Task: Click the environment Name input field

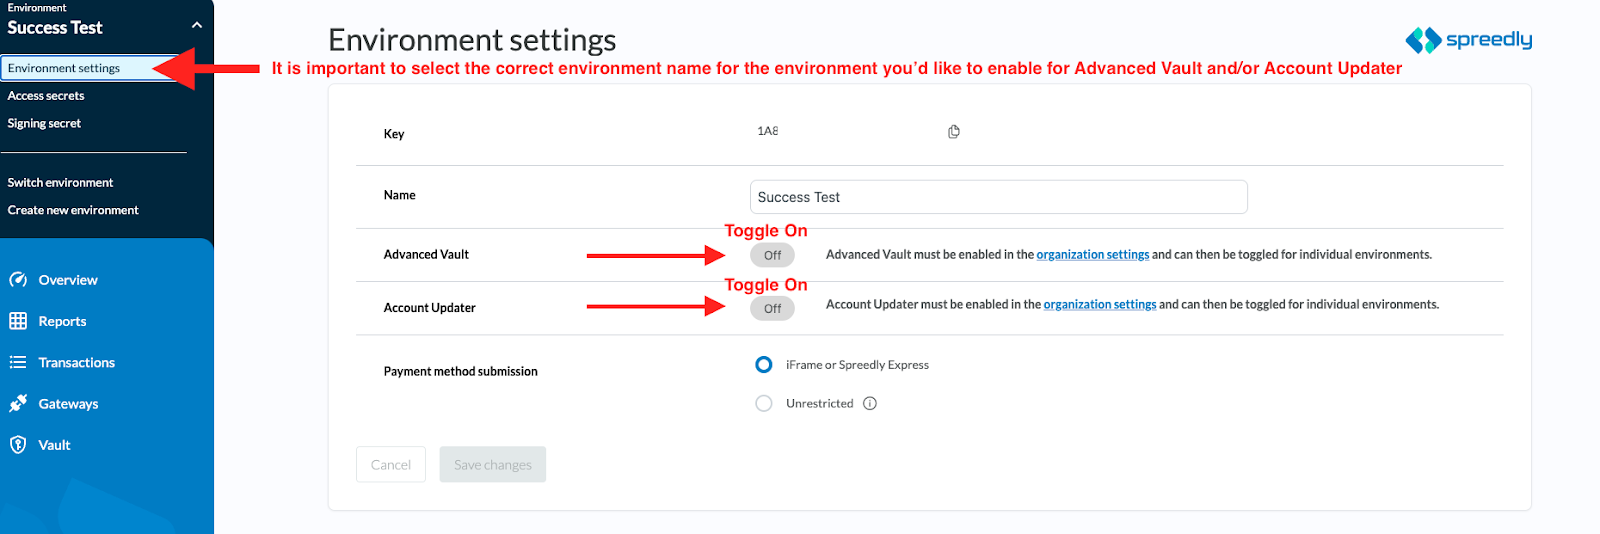Action: [x=999, y=197]
